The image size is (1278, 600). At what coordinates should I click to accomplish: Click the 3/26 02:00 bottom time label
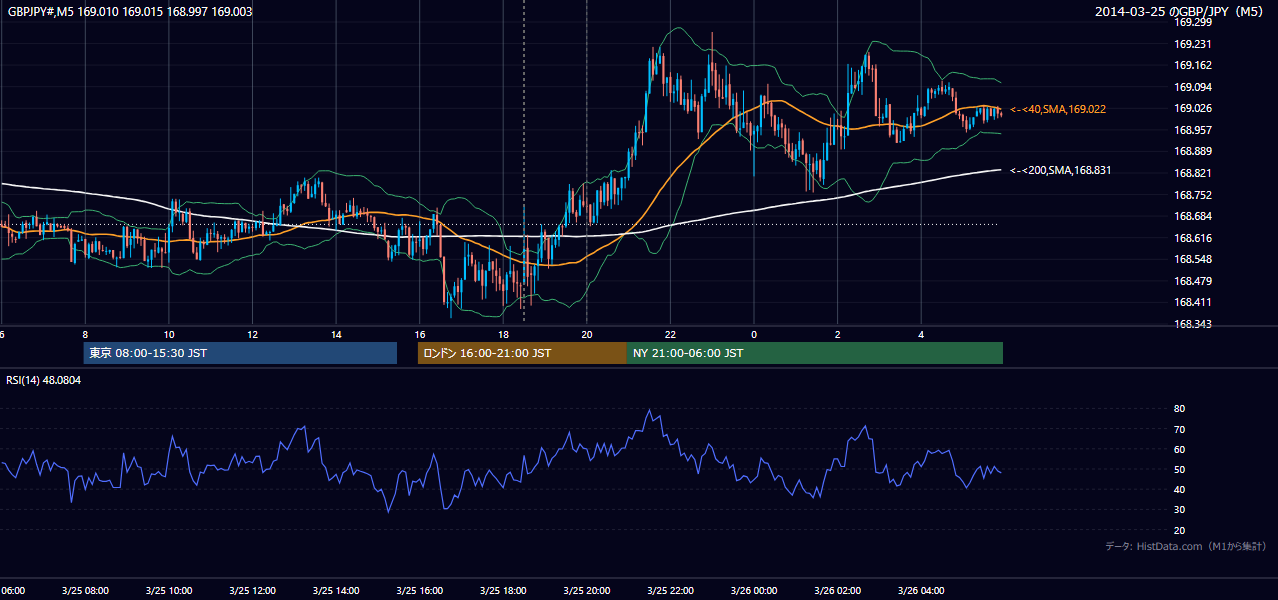click(x=836, y=591)
